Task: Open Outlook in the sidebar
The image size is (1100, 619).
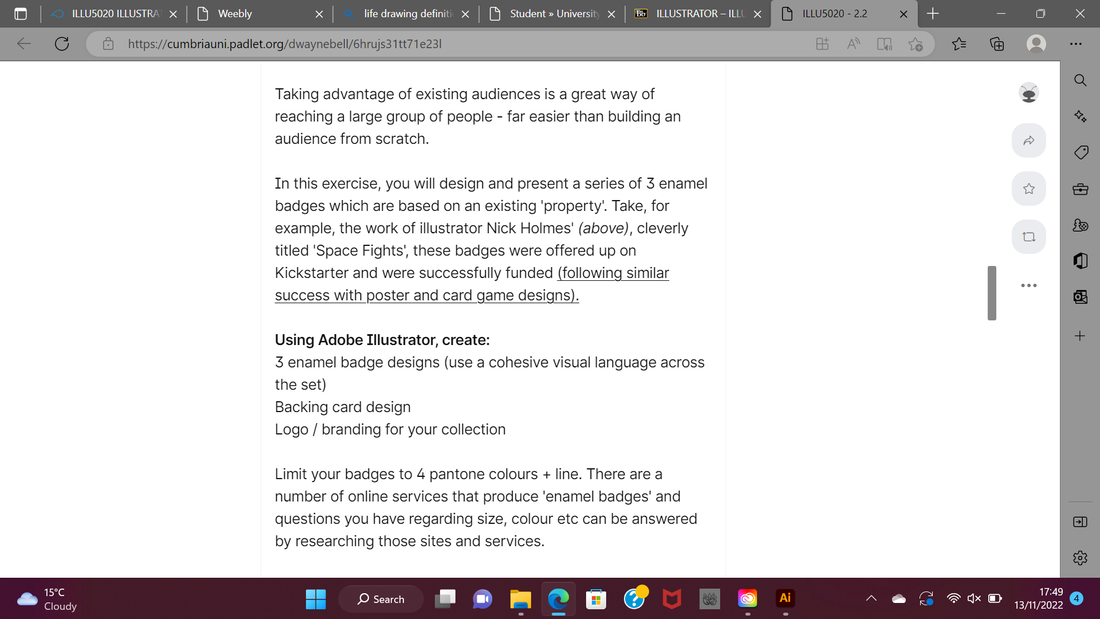Action: tap(1080, 297)
